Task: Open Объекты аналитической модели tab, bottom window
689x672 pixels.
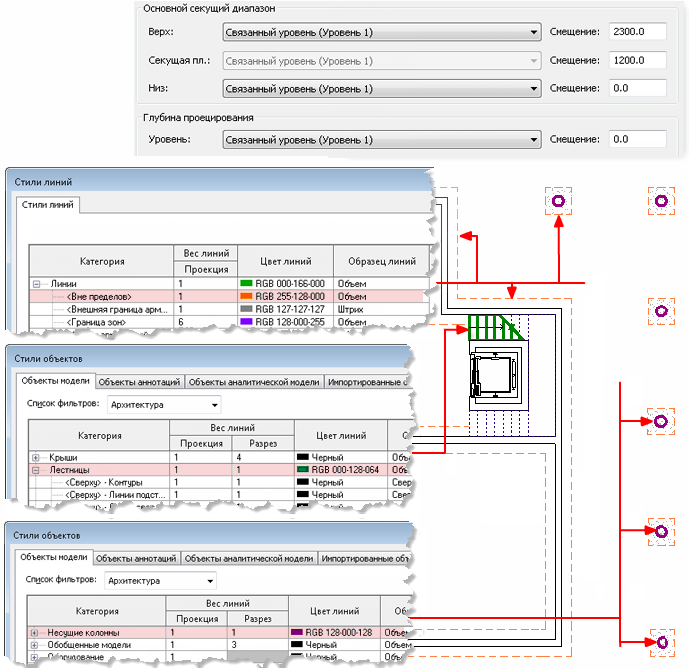Action: (x=249, y=559)
